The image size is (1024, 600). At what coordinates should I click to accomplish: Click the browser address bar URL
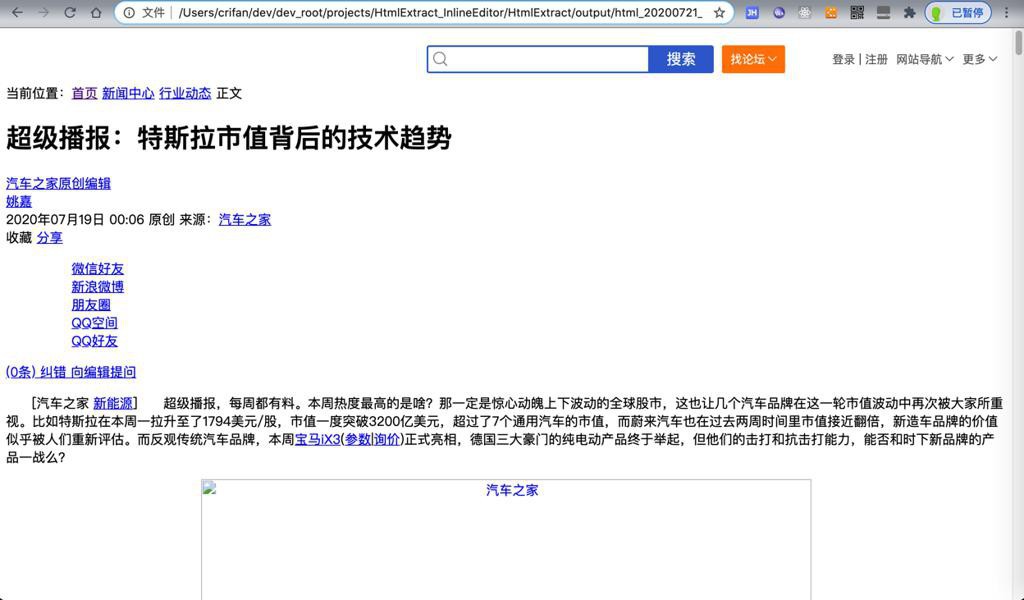pos(441,12)
